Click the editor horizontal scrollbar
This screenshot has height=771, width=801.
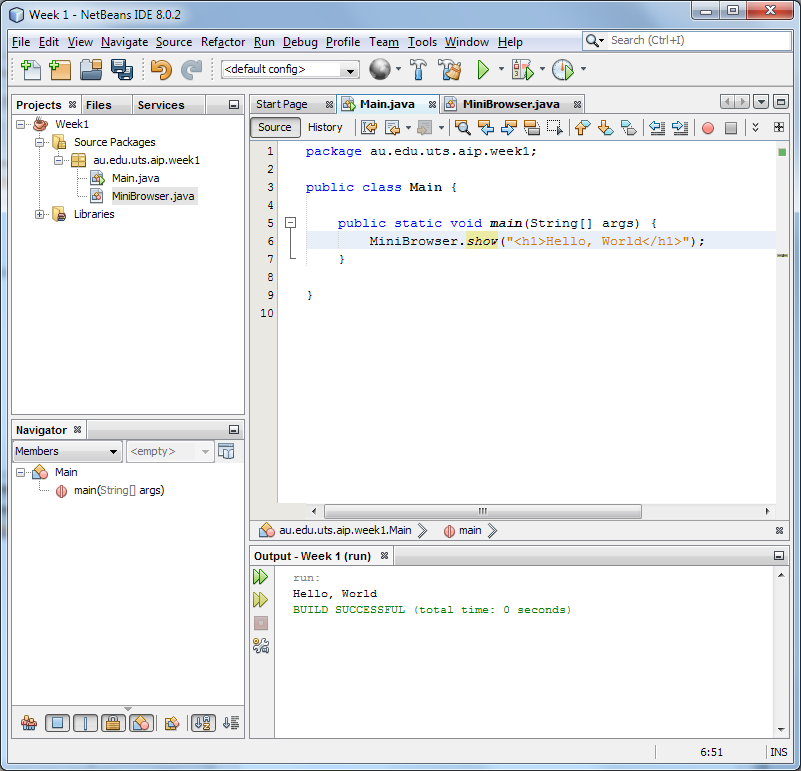tap(482, 511)
